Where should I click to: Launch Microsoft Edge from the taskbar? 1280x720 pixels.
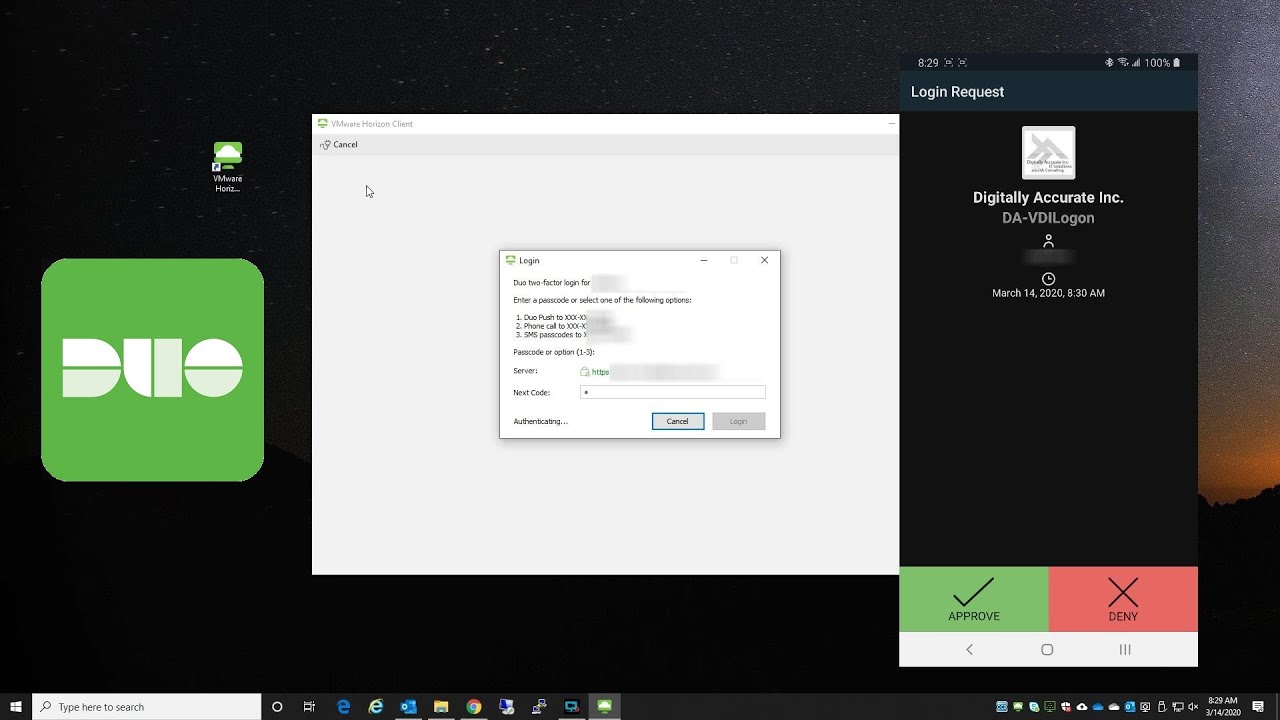343,706
